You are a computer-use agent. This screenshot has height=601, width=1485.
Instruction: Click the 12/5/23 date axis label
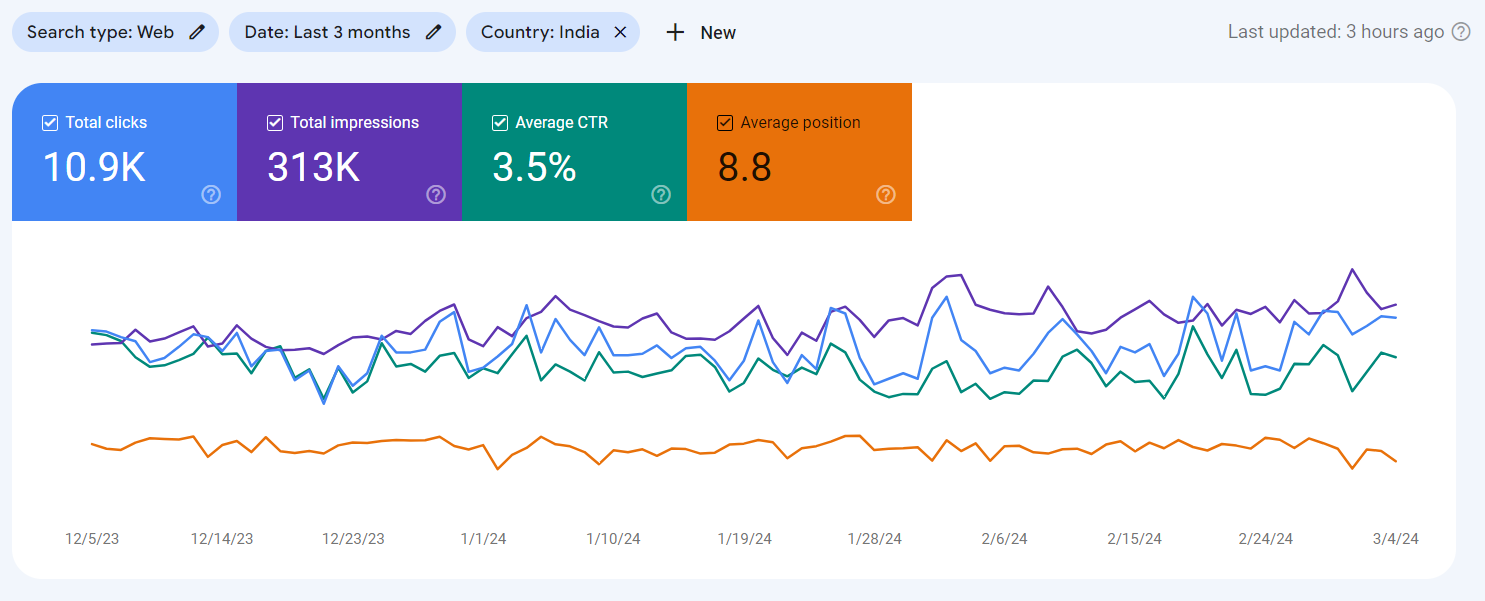92,539
